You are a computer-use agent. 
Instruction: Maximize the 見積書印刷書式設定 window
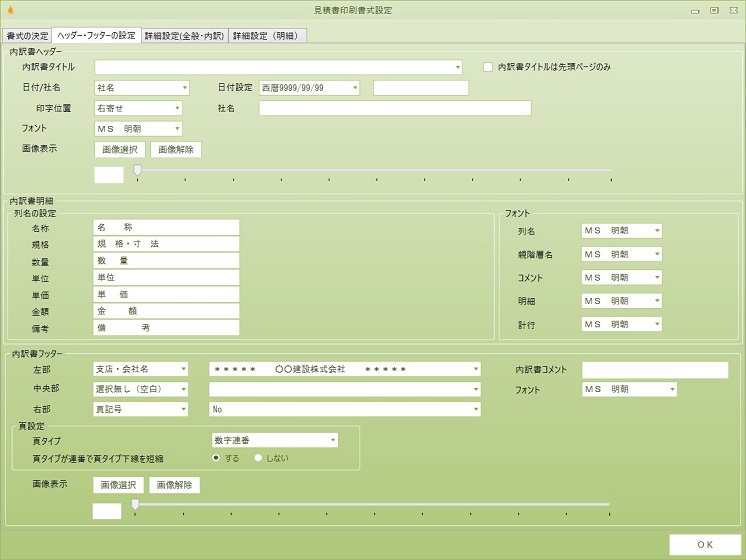tap(714, 10)
